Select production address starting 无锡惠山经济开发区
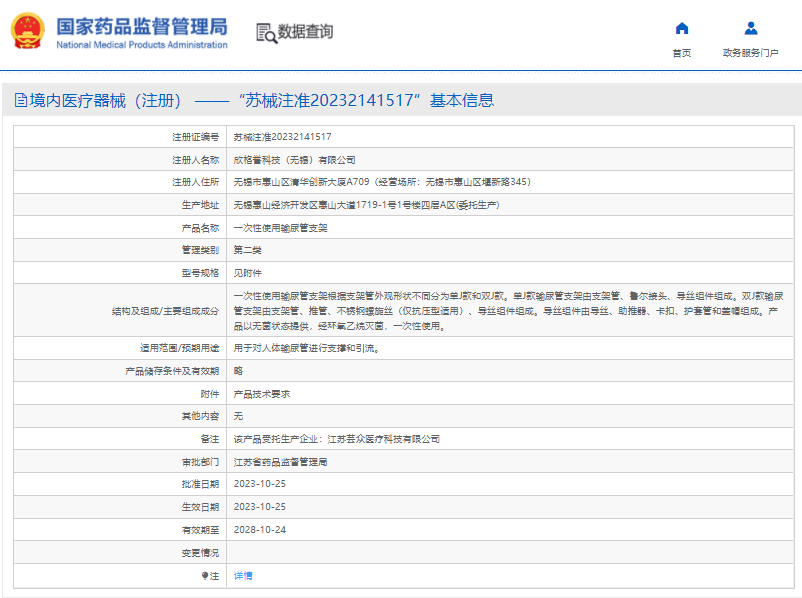 pyautogui.click(x=366, y=205)
